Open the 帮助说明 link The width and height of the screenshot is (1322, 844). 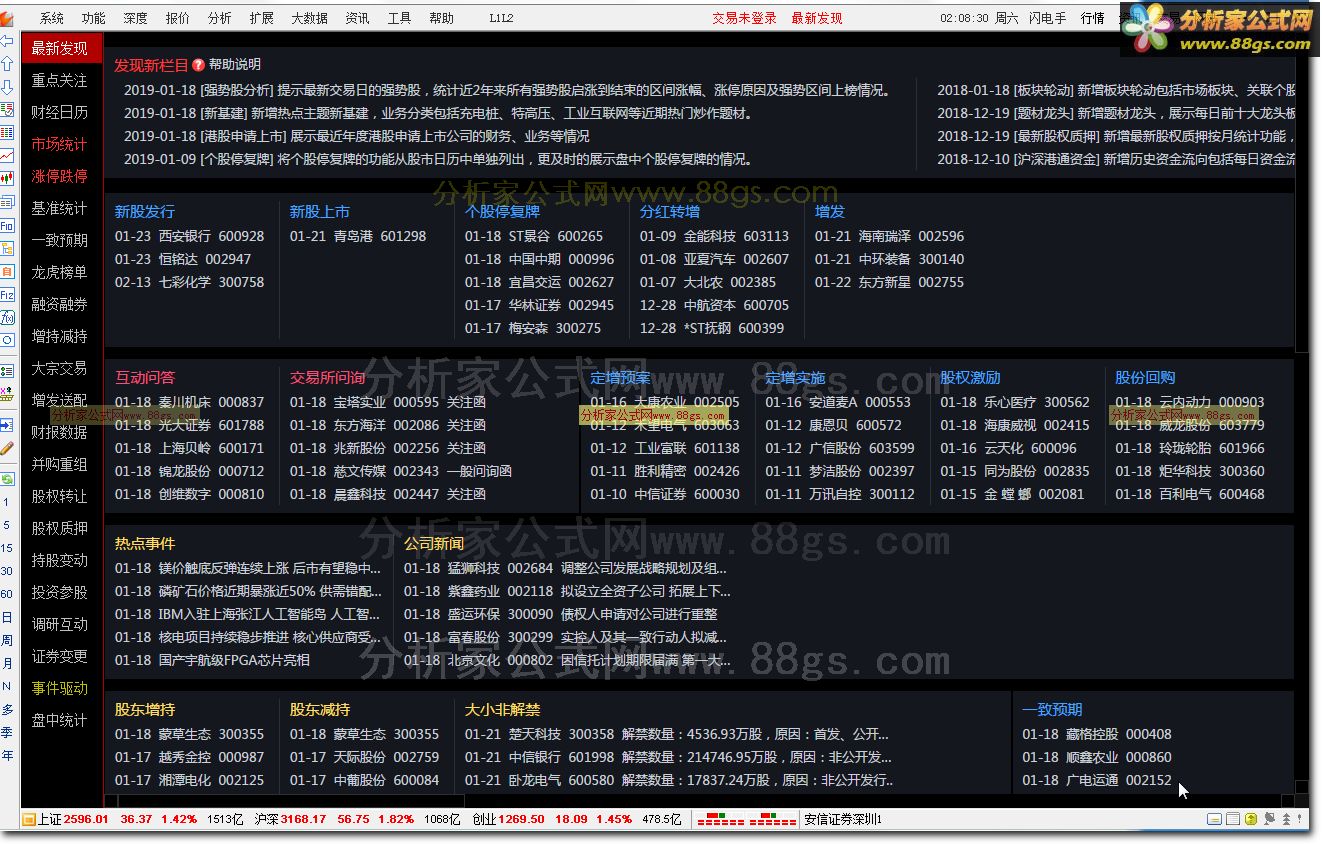point(235,64)
